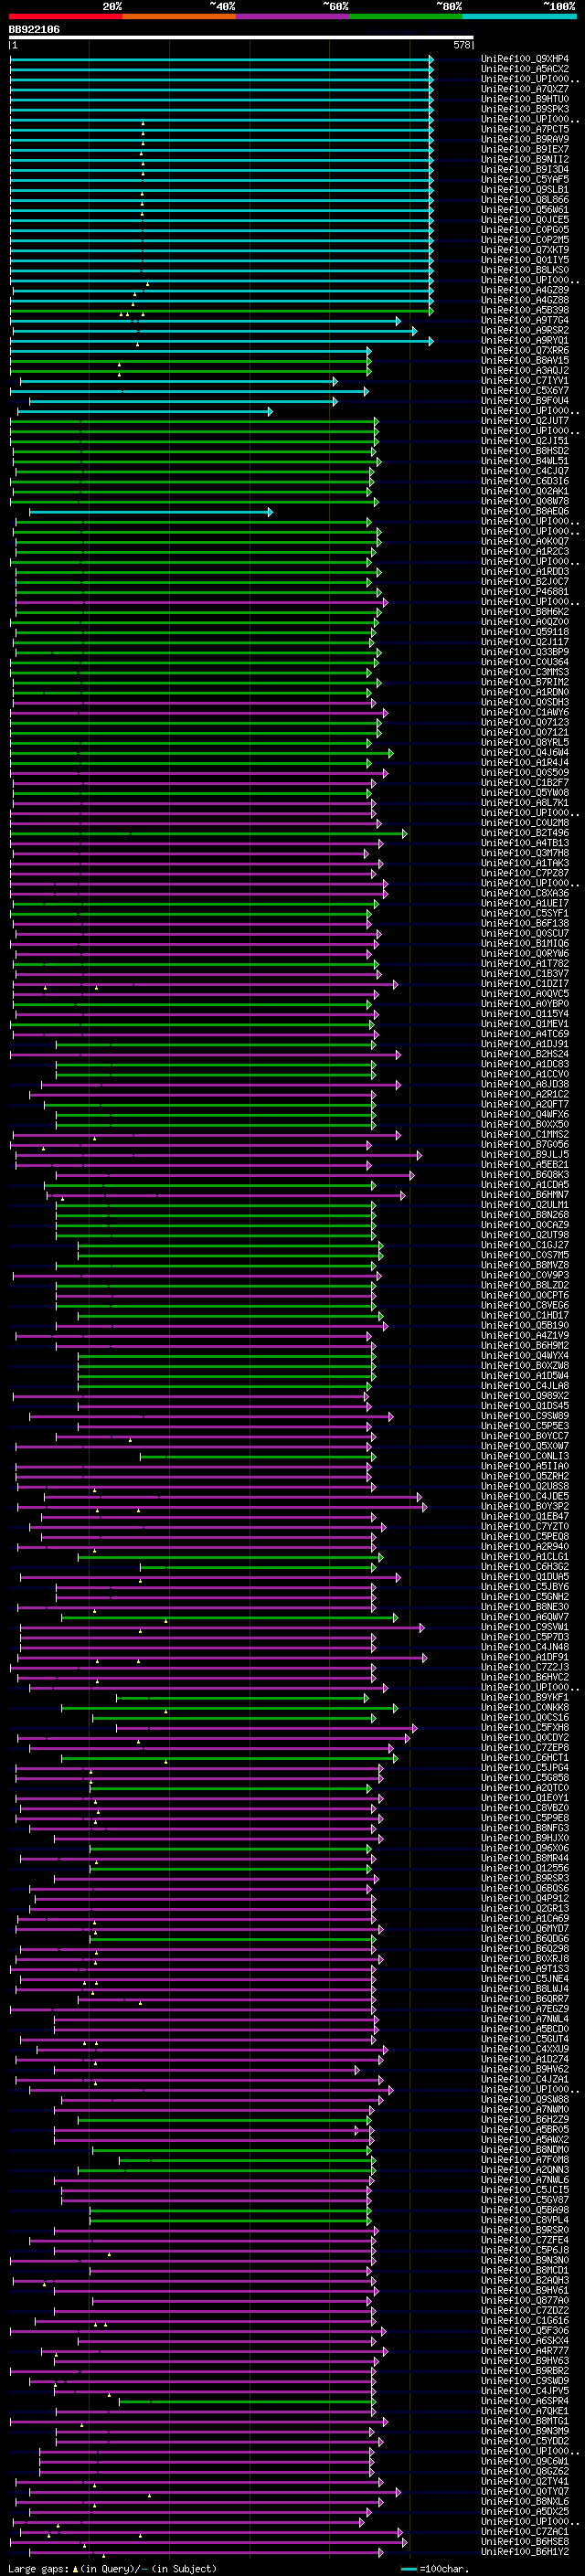Click the UniRef100_B8LKS0 hit name

[x=525, y=270]
